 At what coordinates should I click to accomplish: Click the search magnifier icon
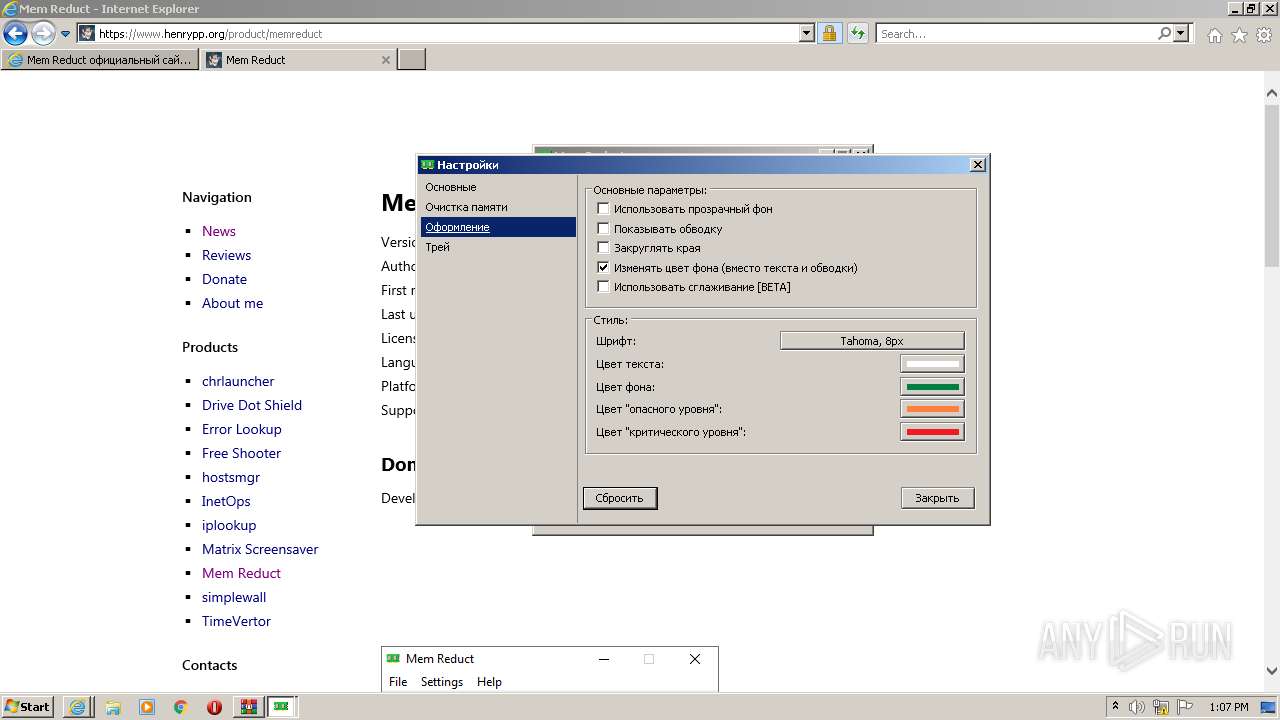tap(1164, 34)
